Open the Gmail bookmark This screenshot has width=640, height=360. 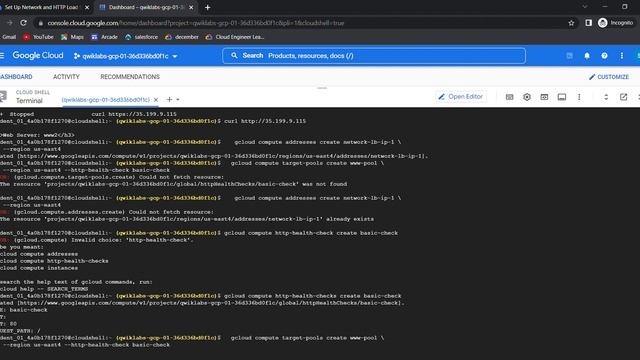pos(8,37)
